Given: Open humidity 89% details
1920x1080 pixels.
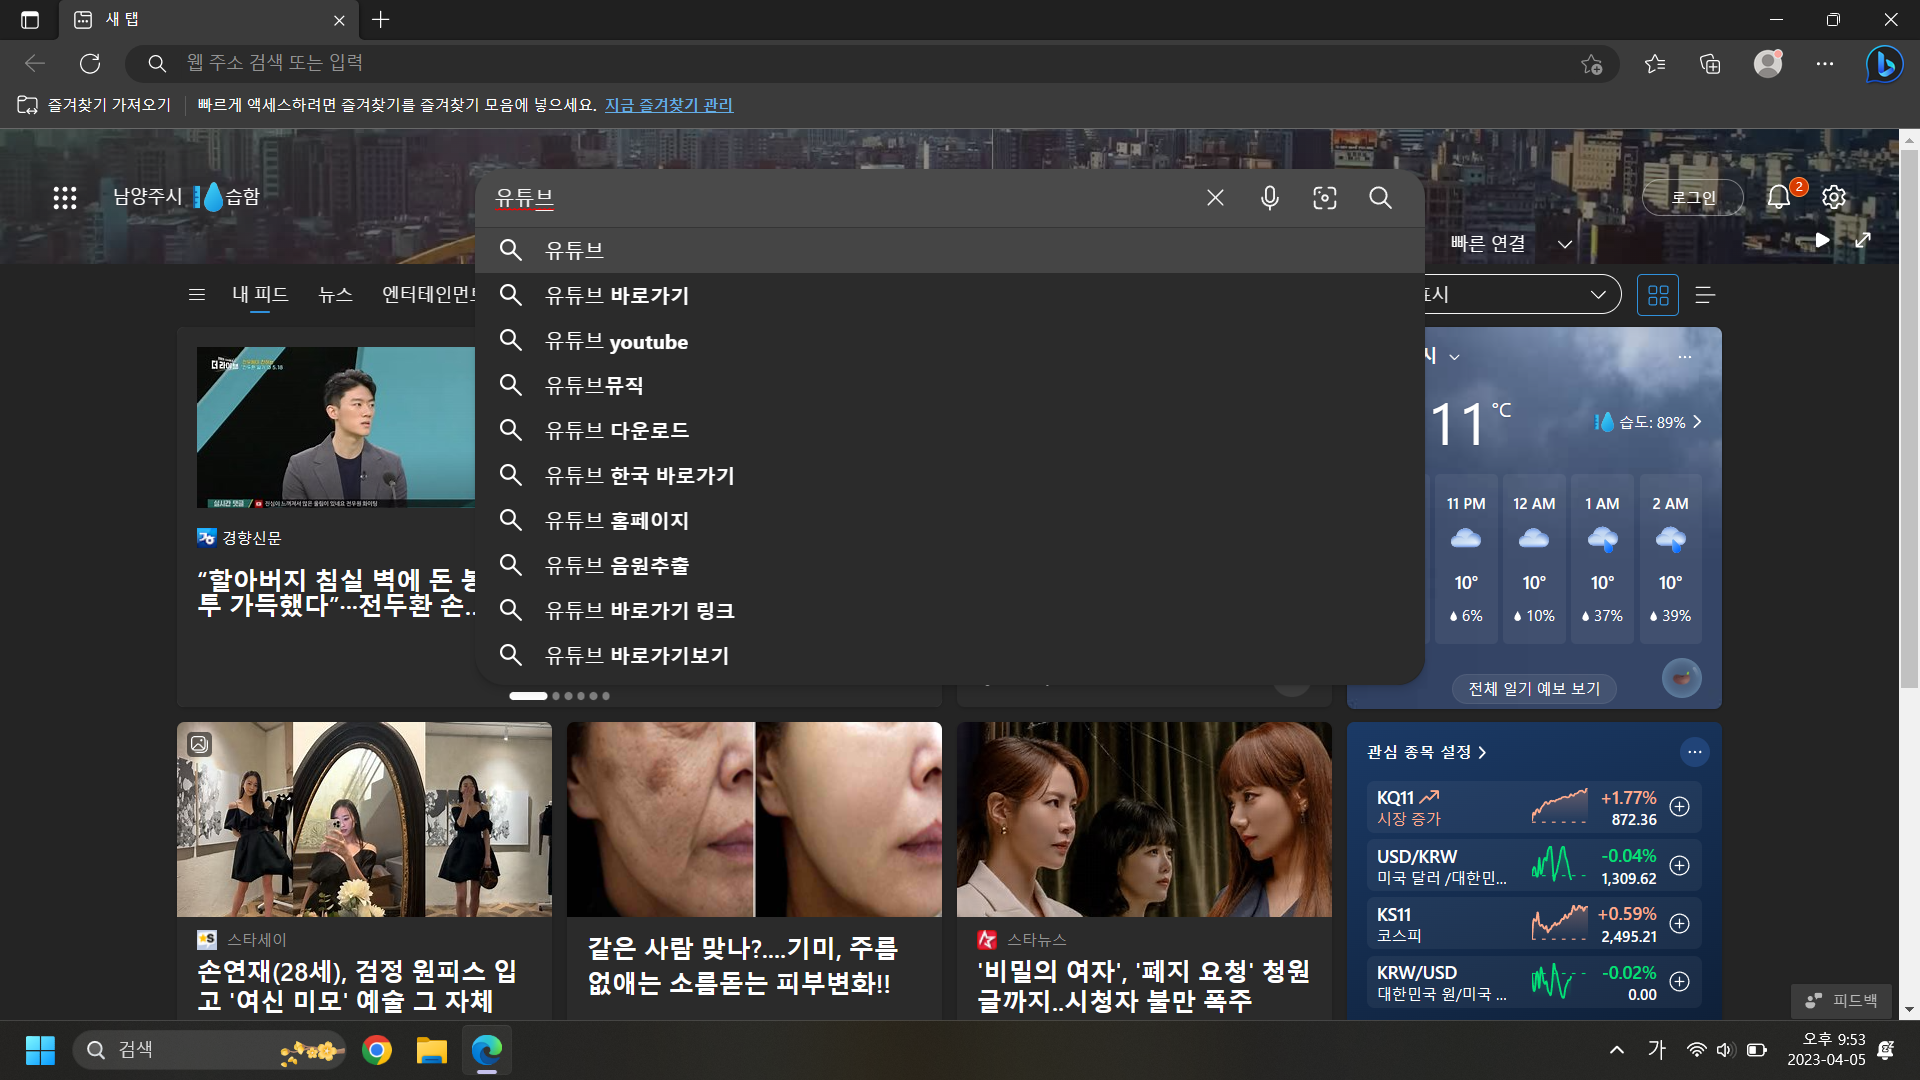Looking at the screenshot, I should [x=1648, y=422].
